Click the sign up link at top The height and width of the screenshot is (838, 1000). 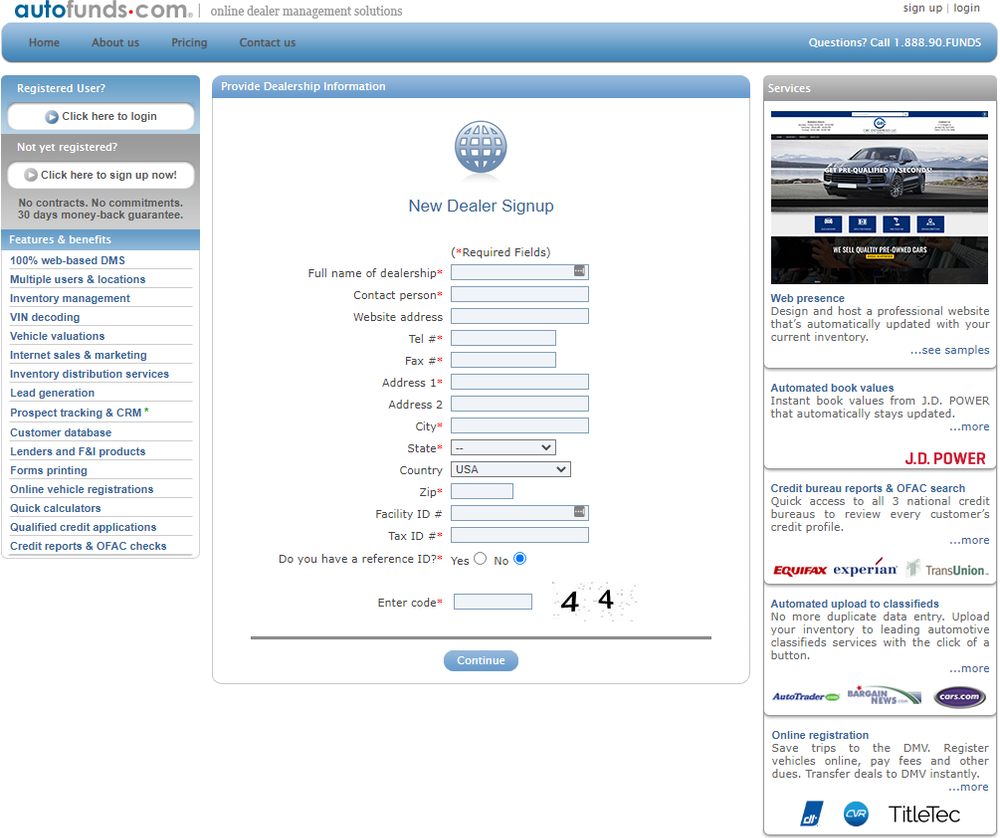922,8
